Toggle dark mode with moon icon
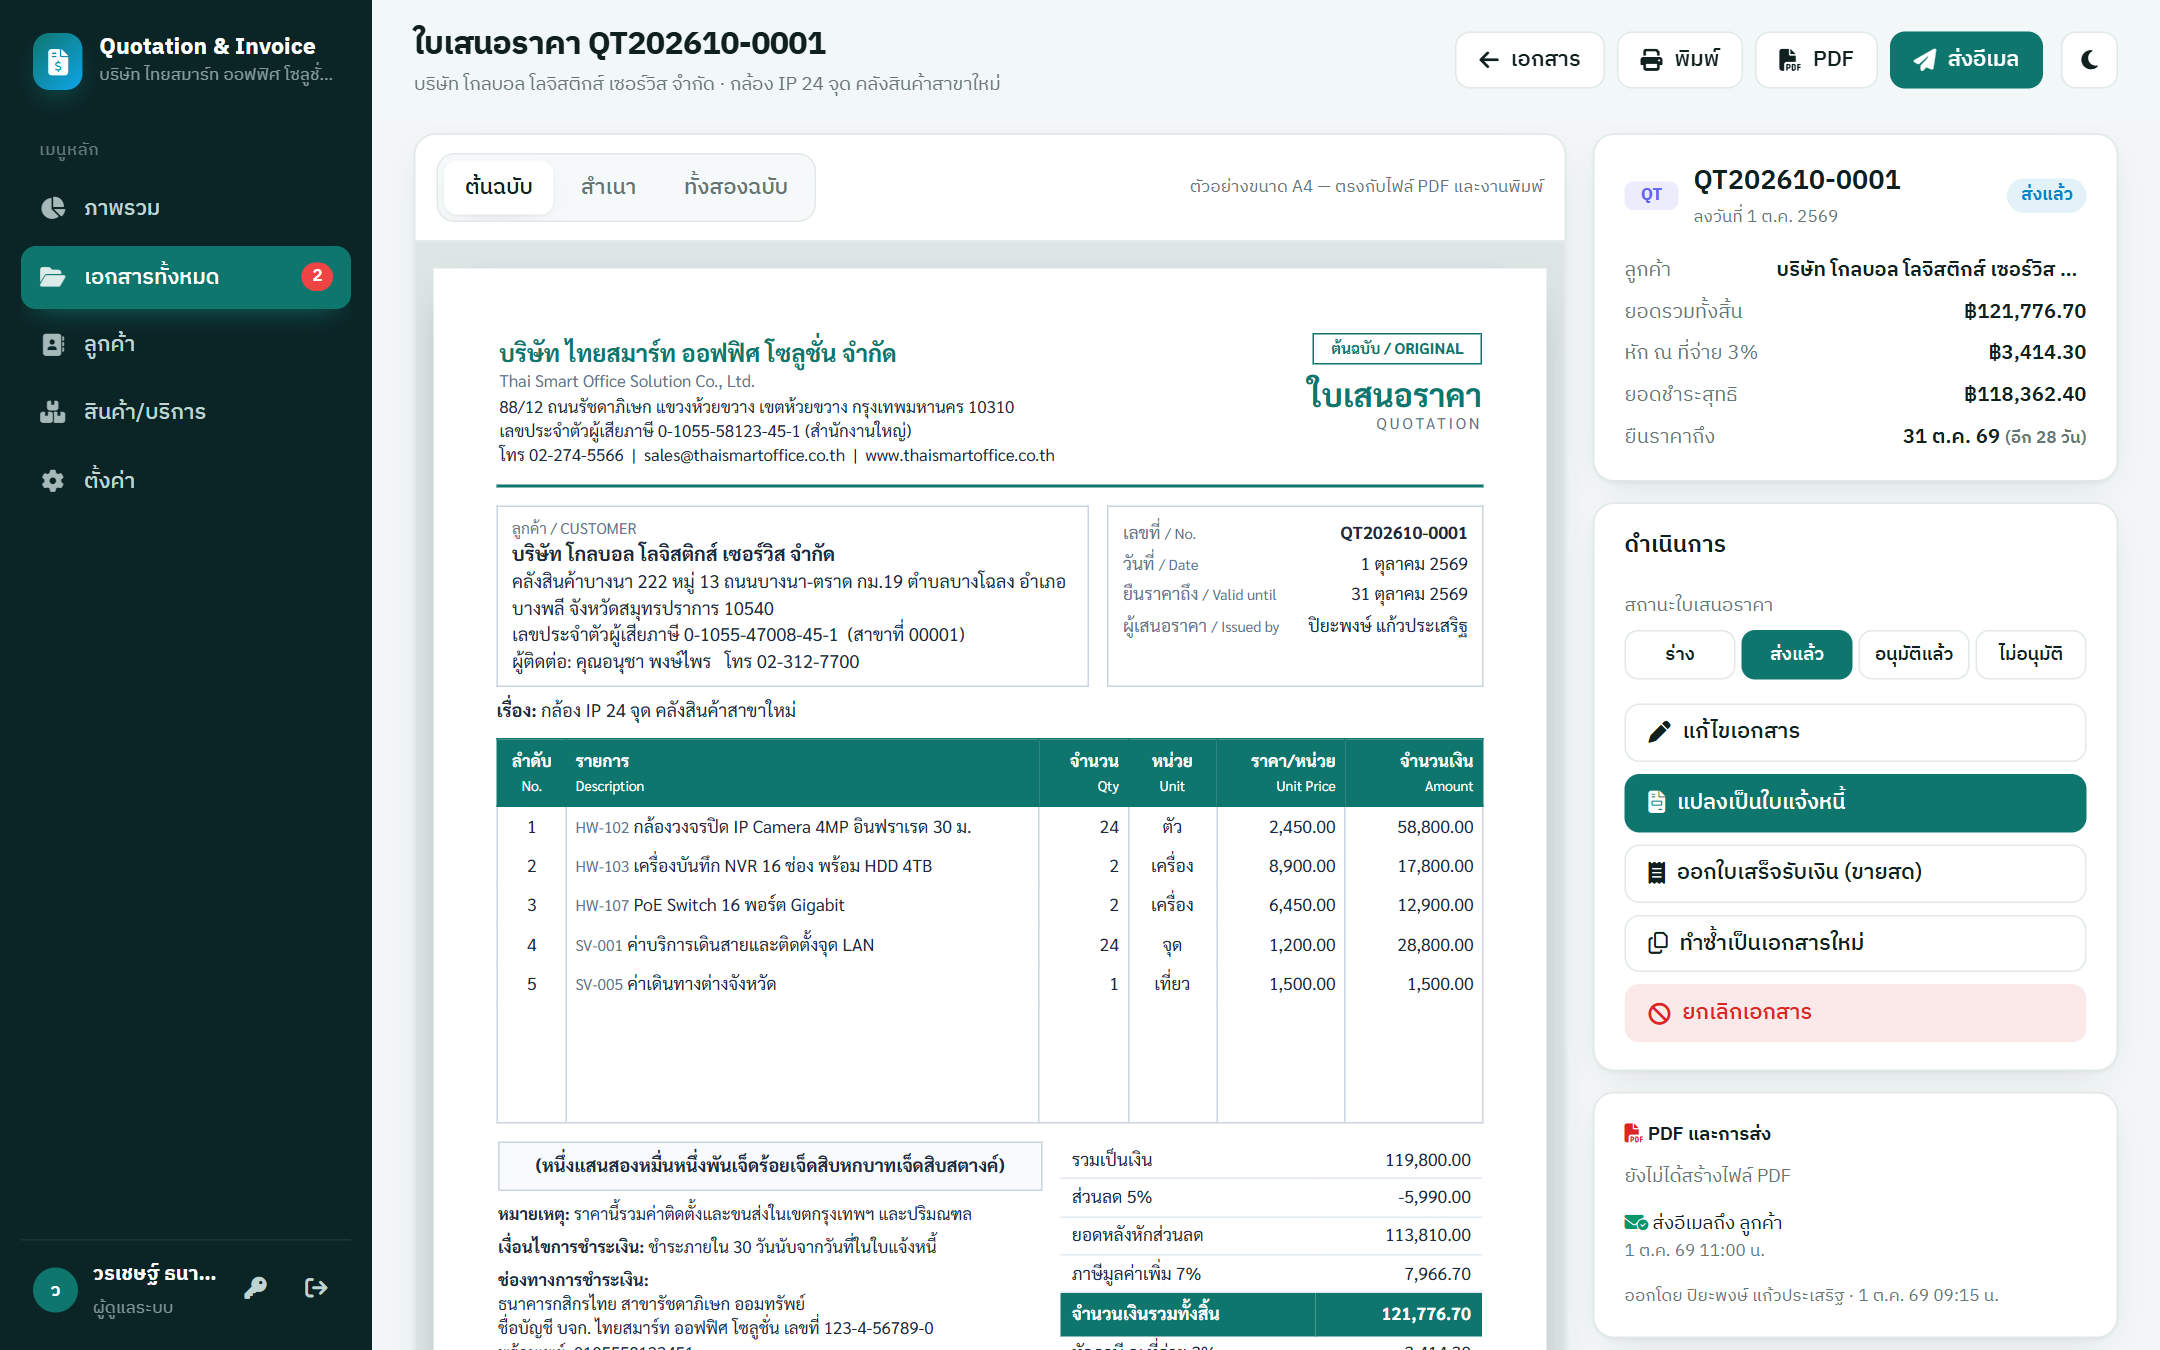The image size is (2160, 1350). (2089, 60)
